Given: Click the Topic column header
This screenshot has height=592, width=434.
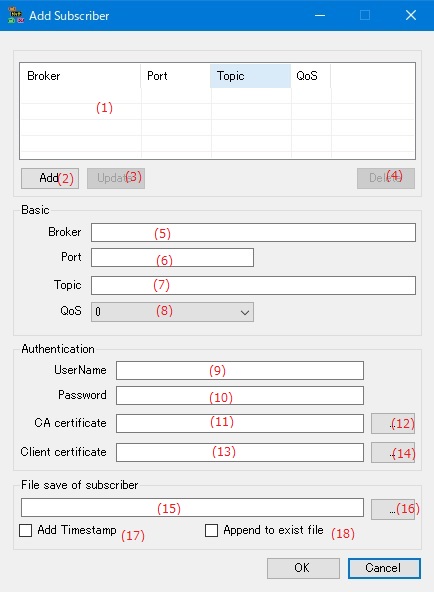Looking at the screenshot, I should tap(250, 76).
